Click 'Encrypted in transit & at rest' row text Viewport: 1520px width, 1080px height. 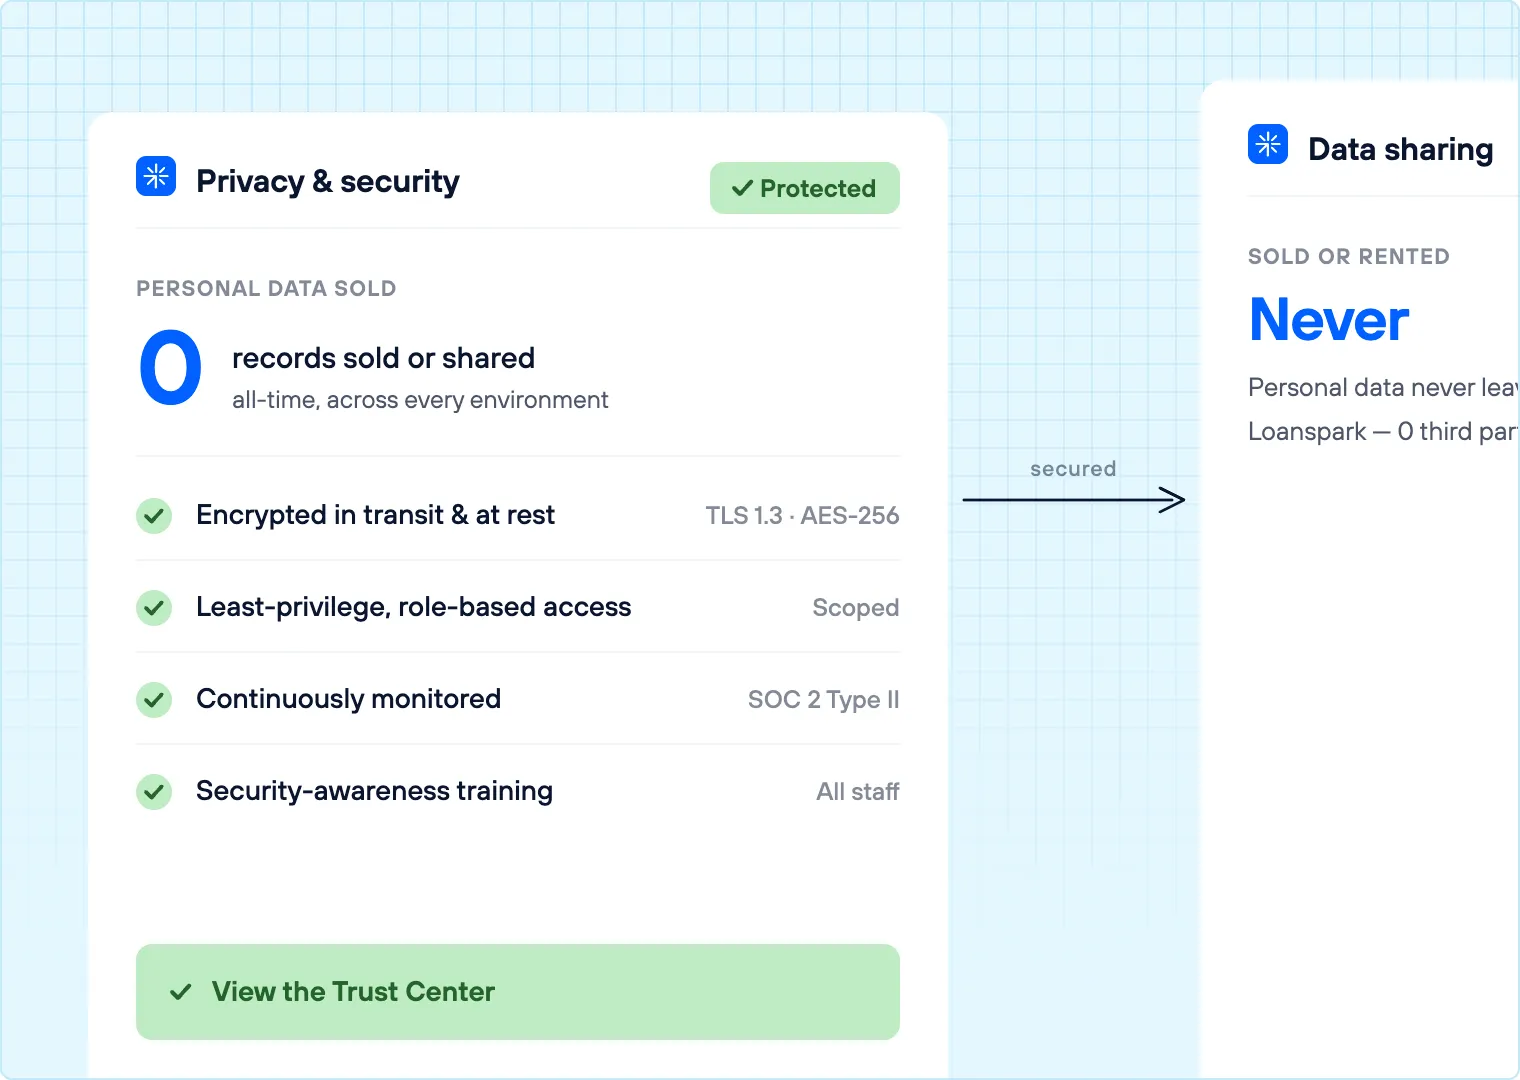point(375,515)
